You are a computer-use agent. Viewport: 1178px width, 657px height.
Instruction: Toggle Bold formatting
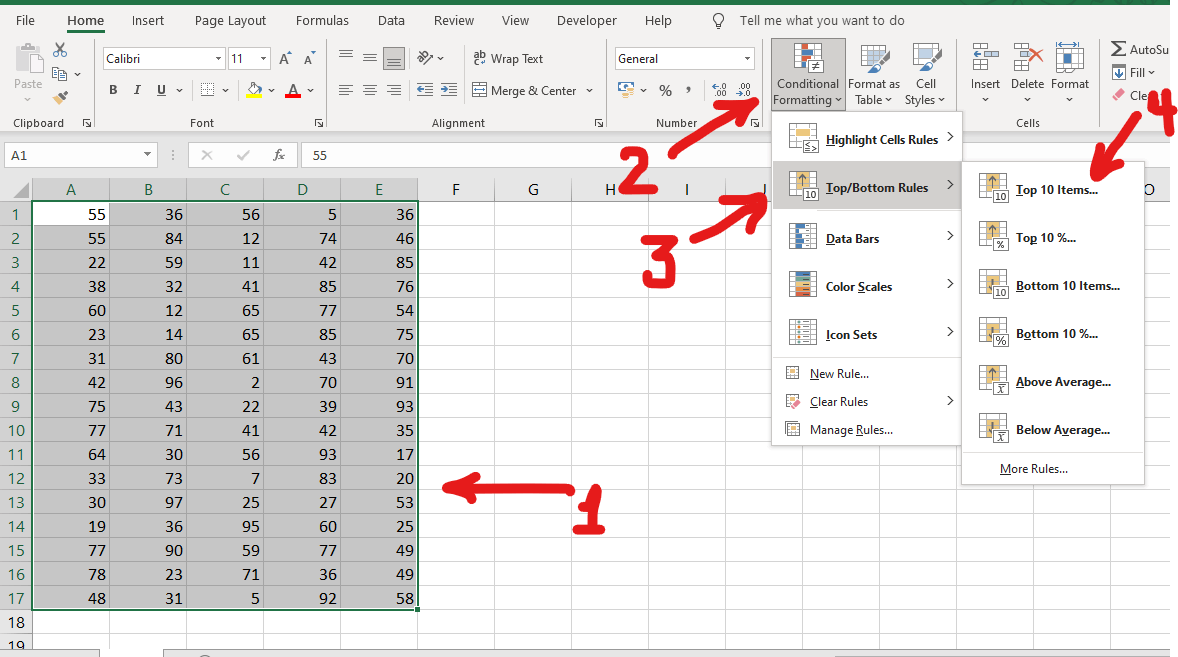coord(113,90)
